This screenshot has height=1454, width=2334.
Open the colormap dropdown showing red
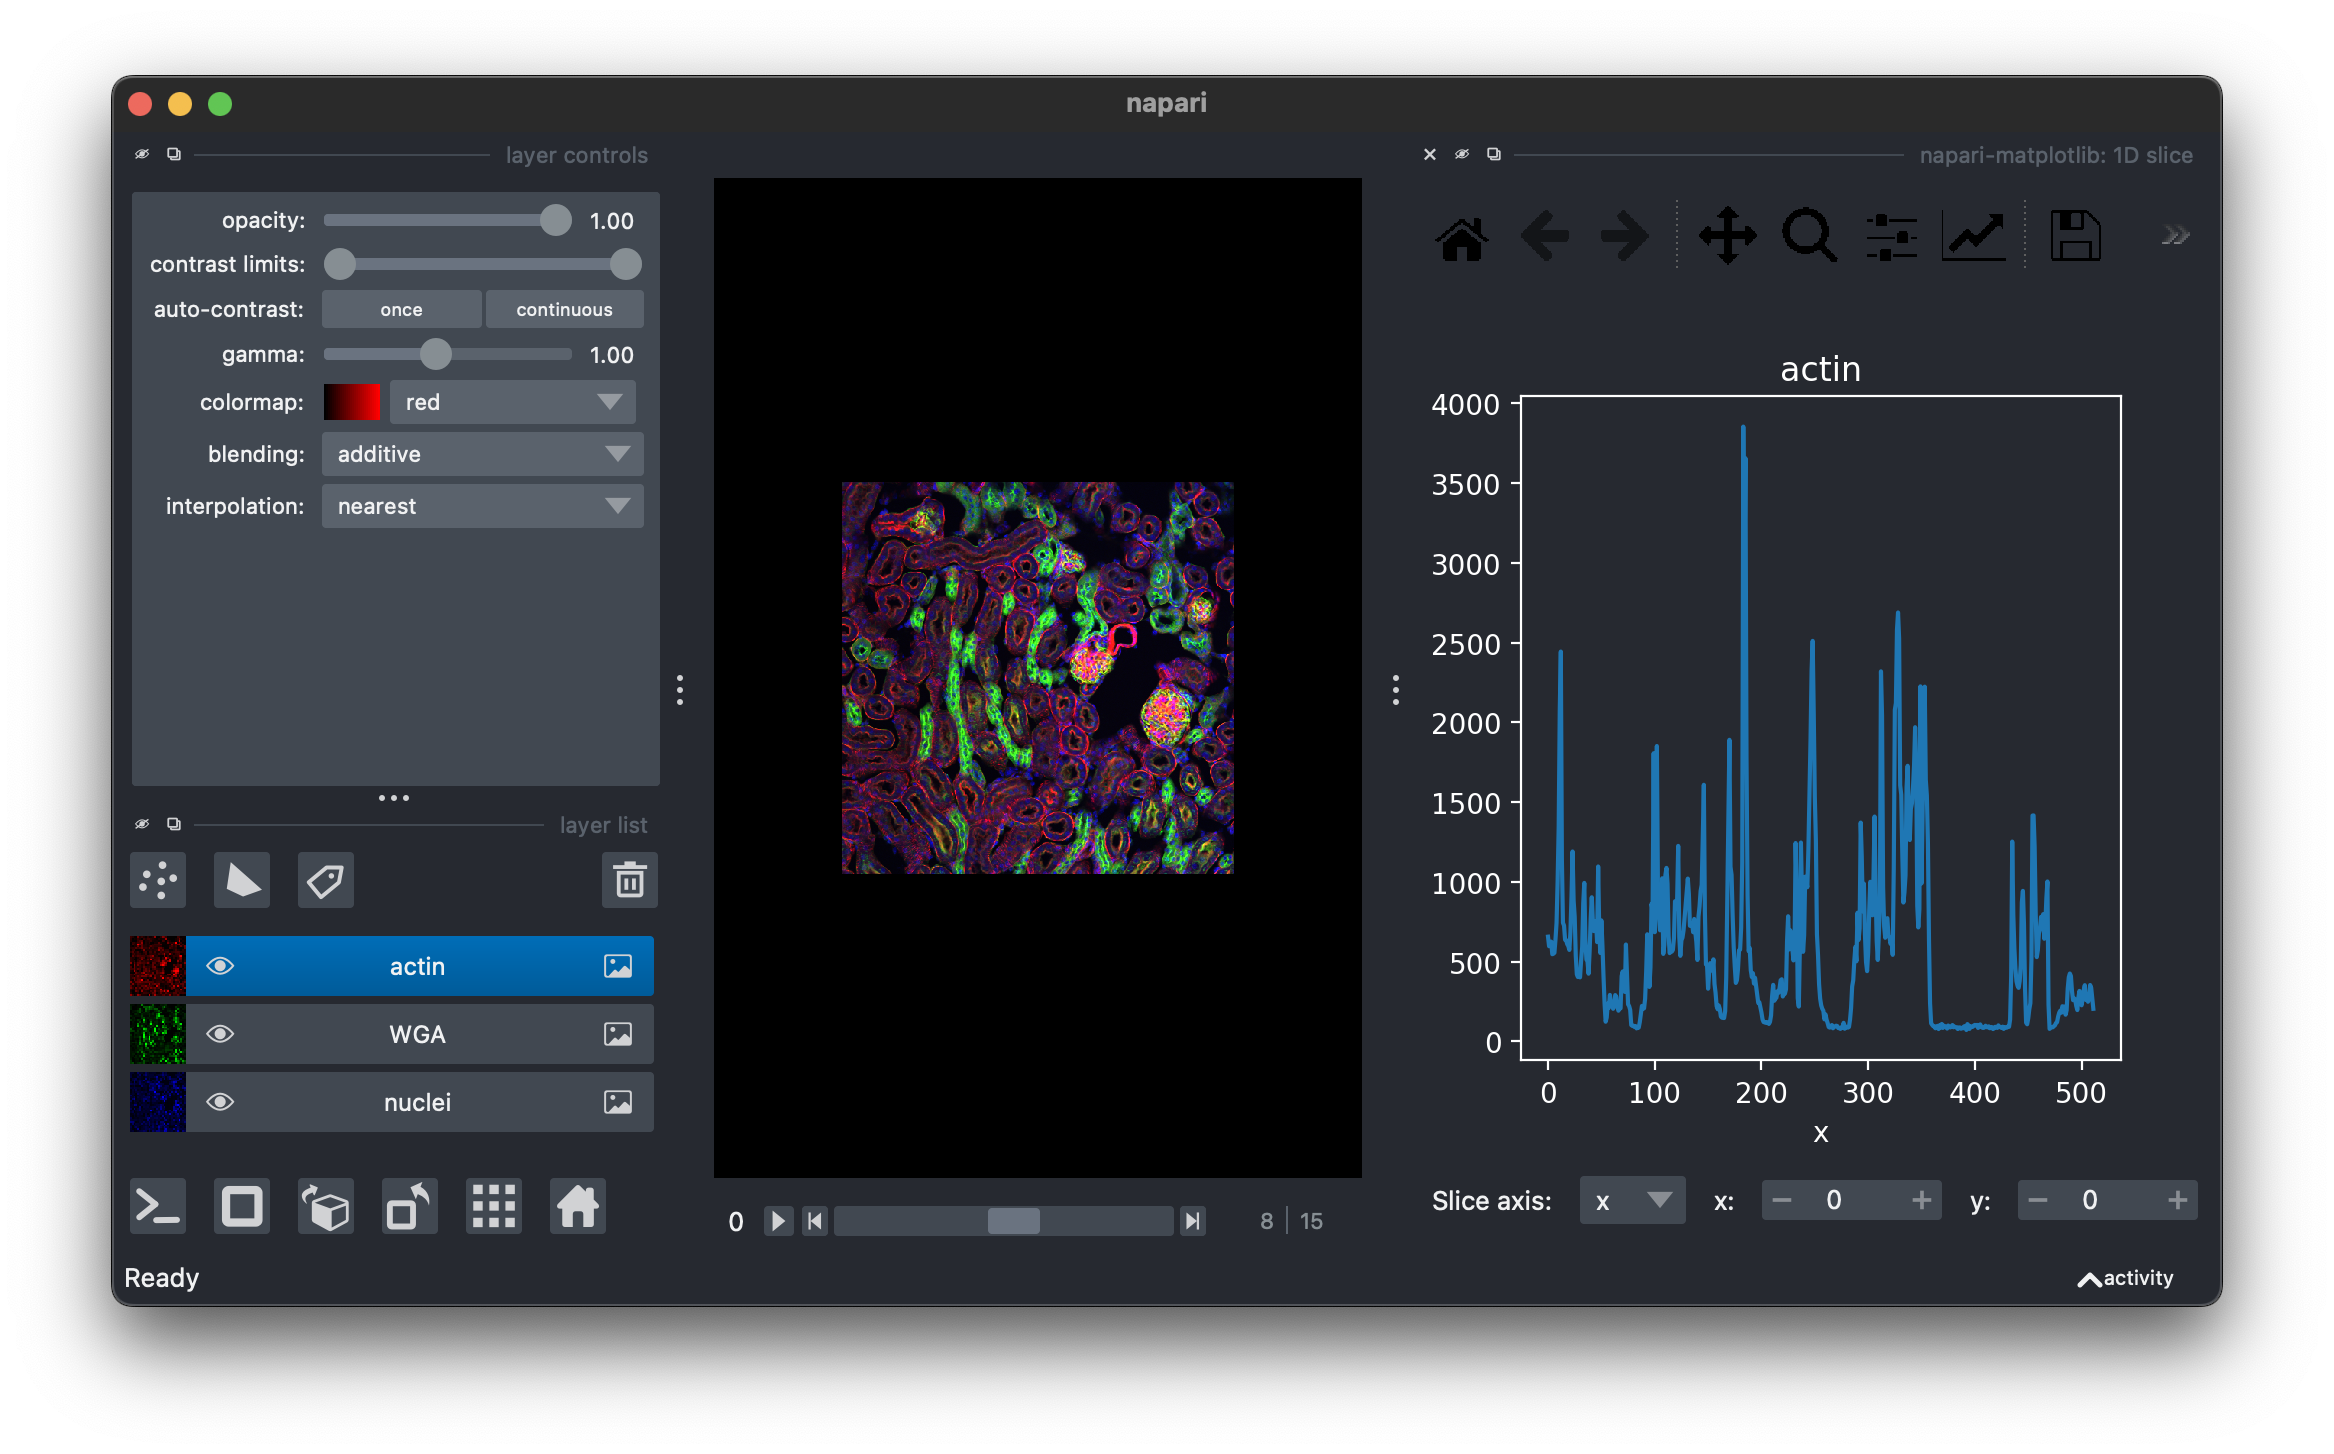tap(512, 402)
